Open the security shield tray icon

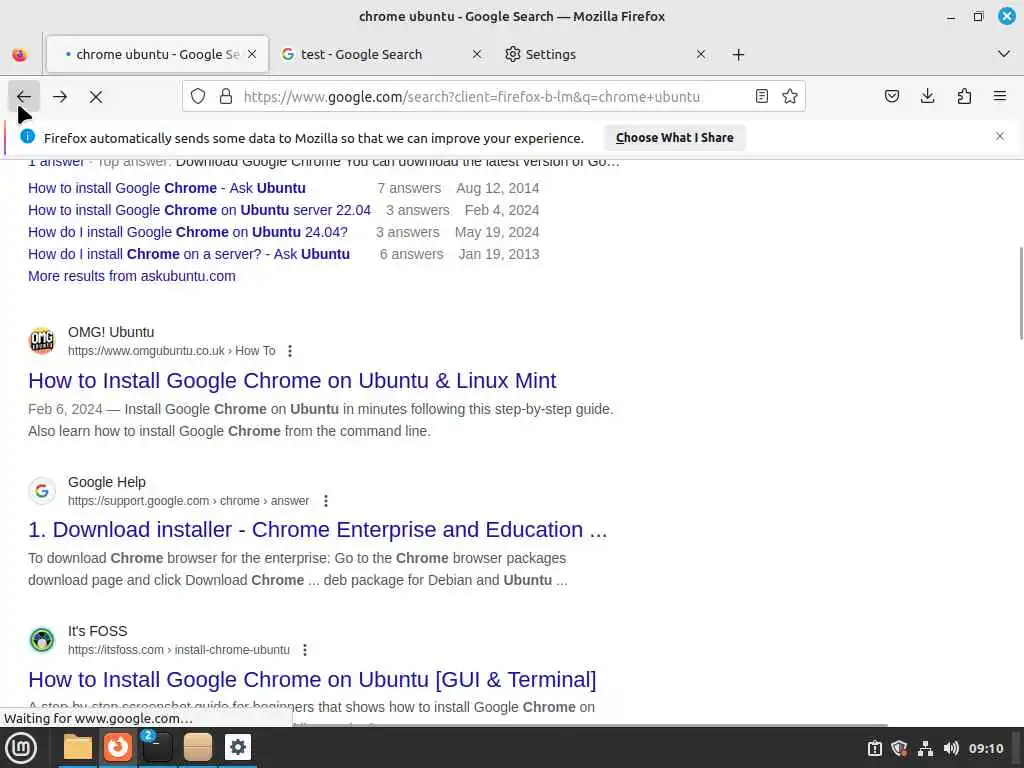pos(899,748)
